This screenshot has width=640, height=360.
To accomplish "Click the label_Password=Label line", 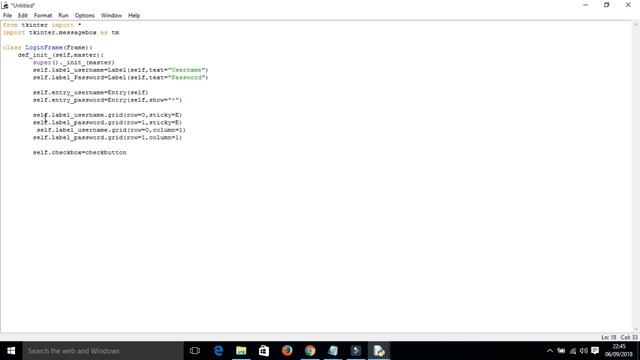I will pyautogui.click(x=120, y=77).
